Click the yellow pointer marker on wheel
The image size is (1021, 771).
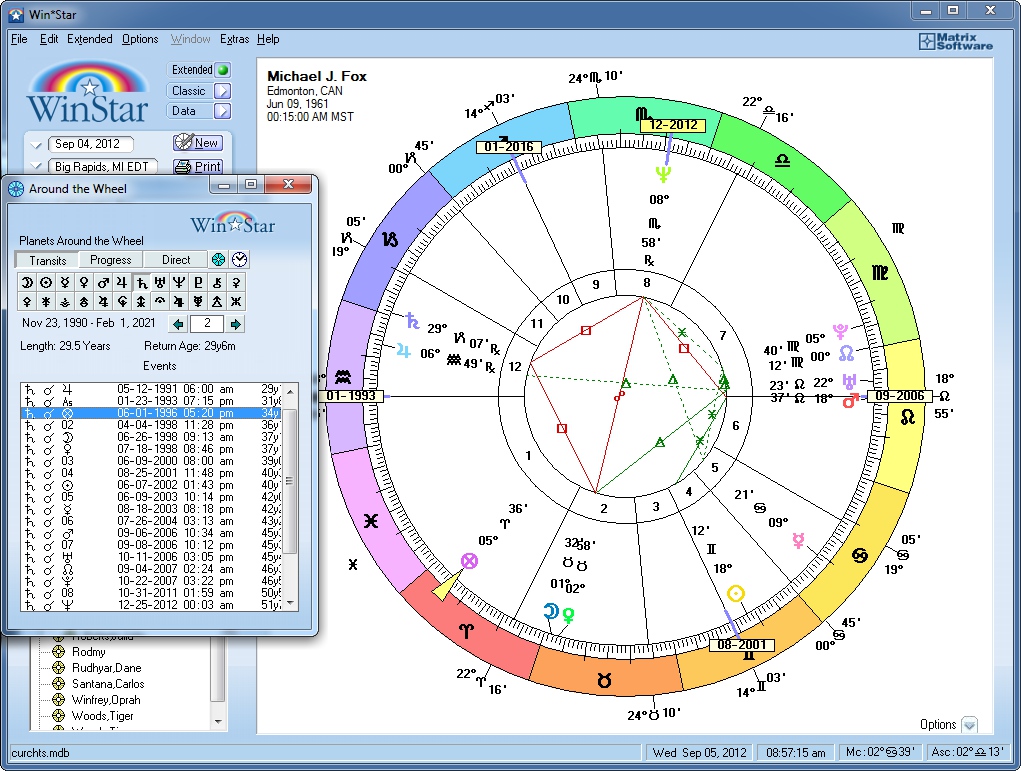(445, 585)
